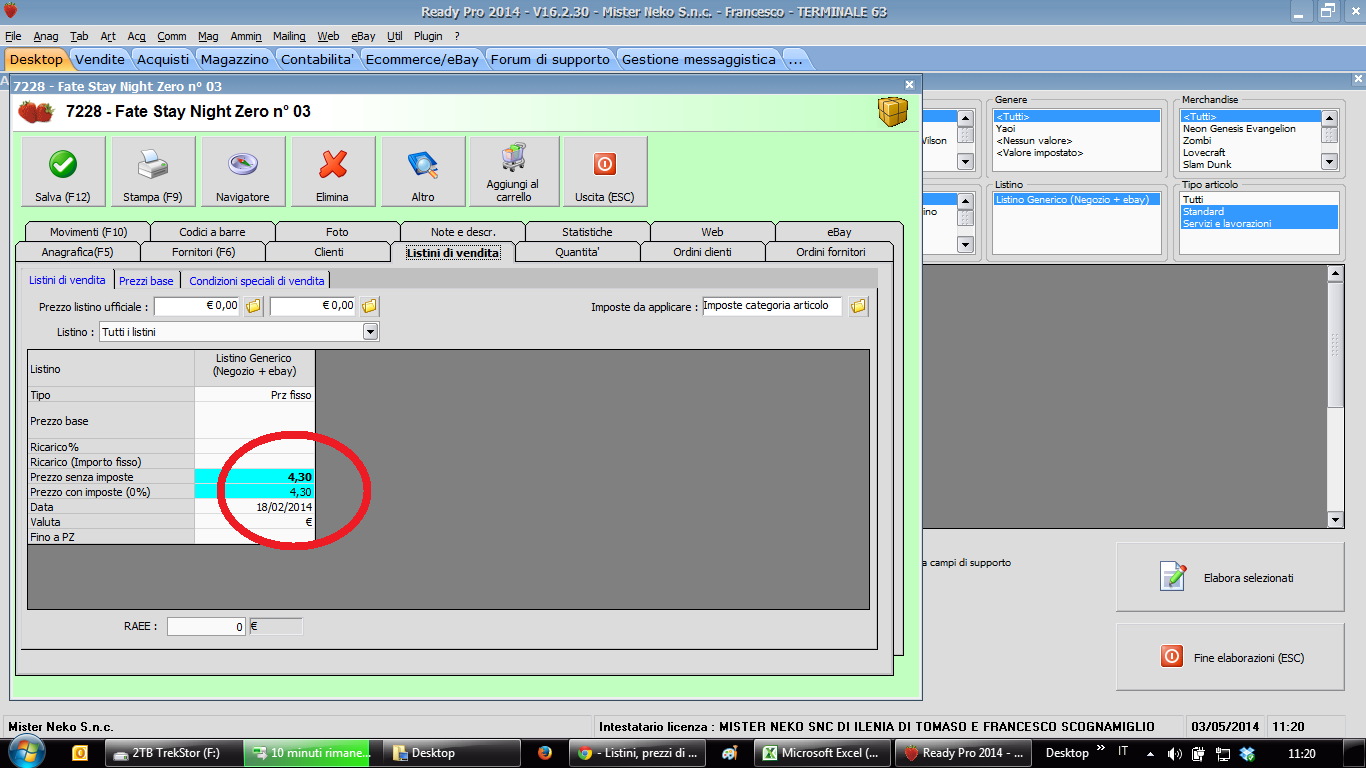This screenshot has height=768, width=1366.
Task: Click scroll-down arrow in Merchandise list
Action: coord(1329,161)
